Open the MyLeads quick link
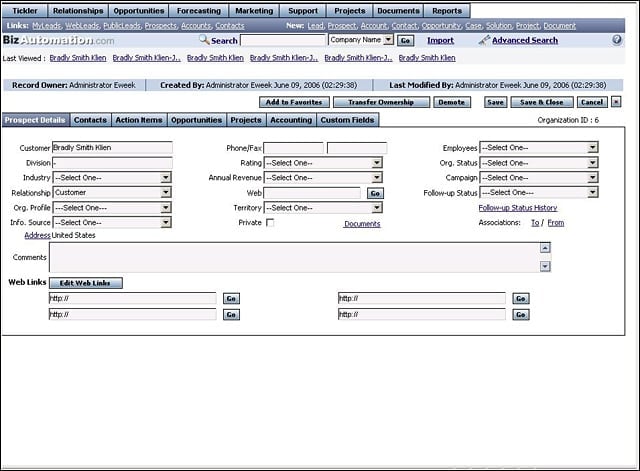The height and width of the screenshot is (471, 640). 47,26
